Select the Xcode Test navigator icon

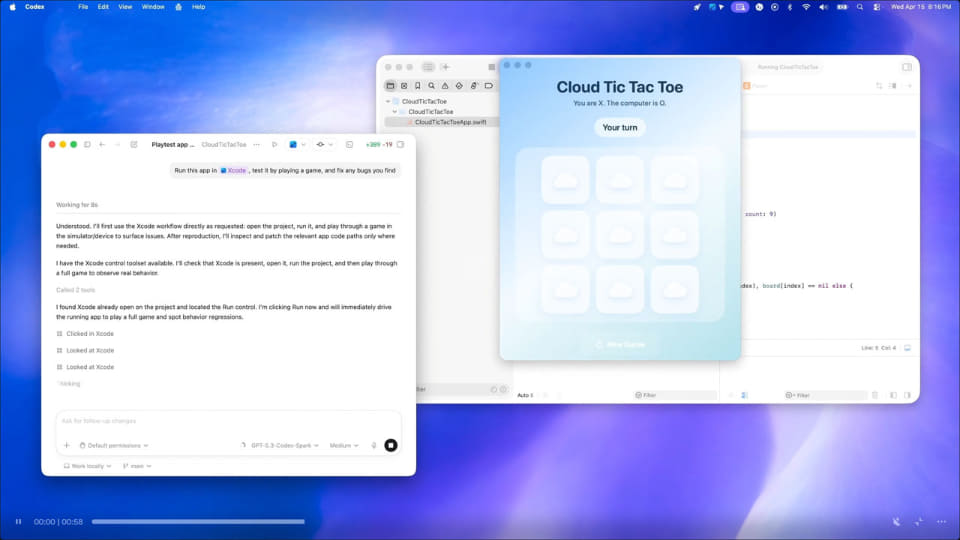[459, 86]
